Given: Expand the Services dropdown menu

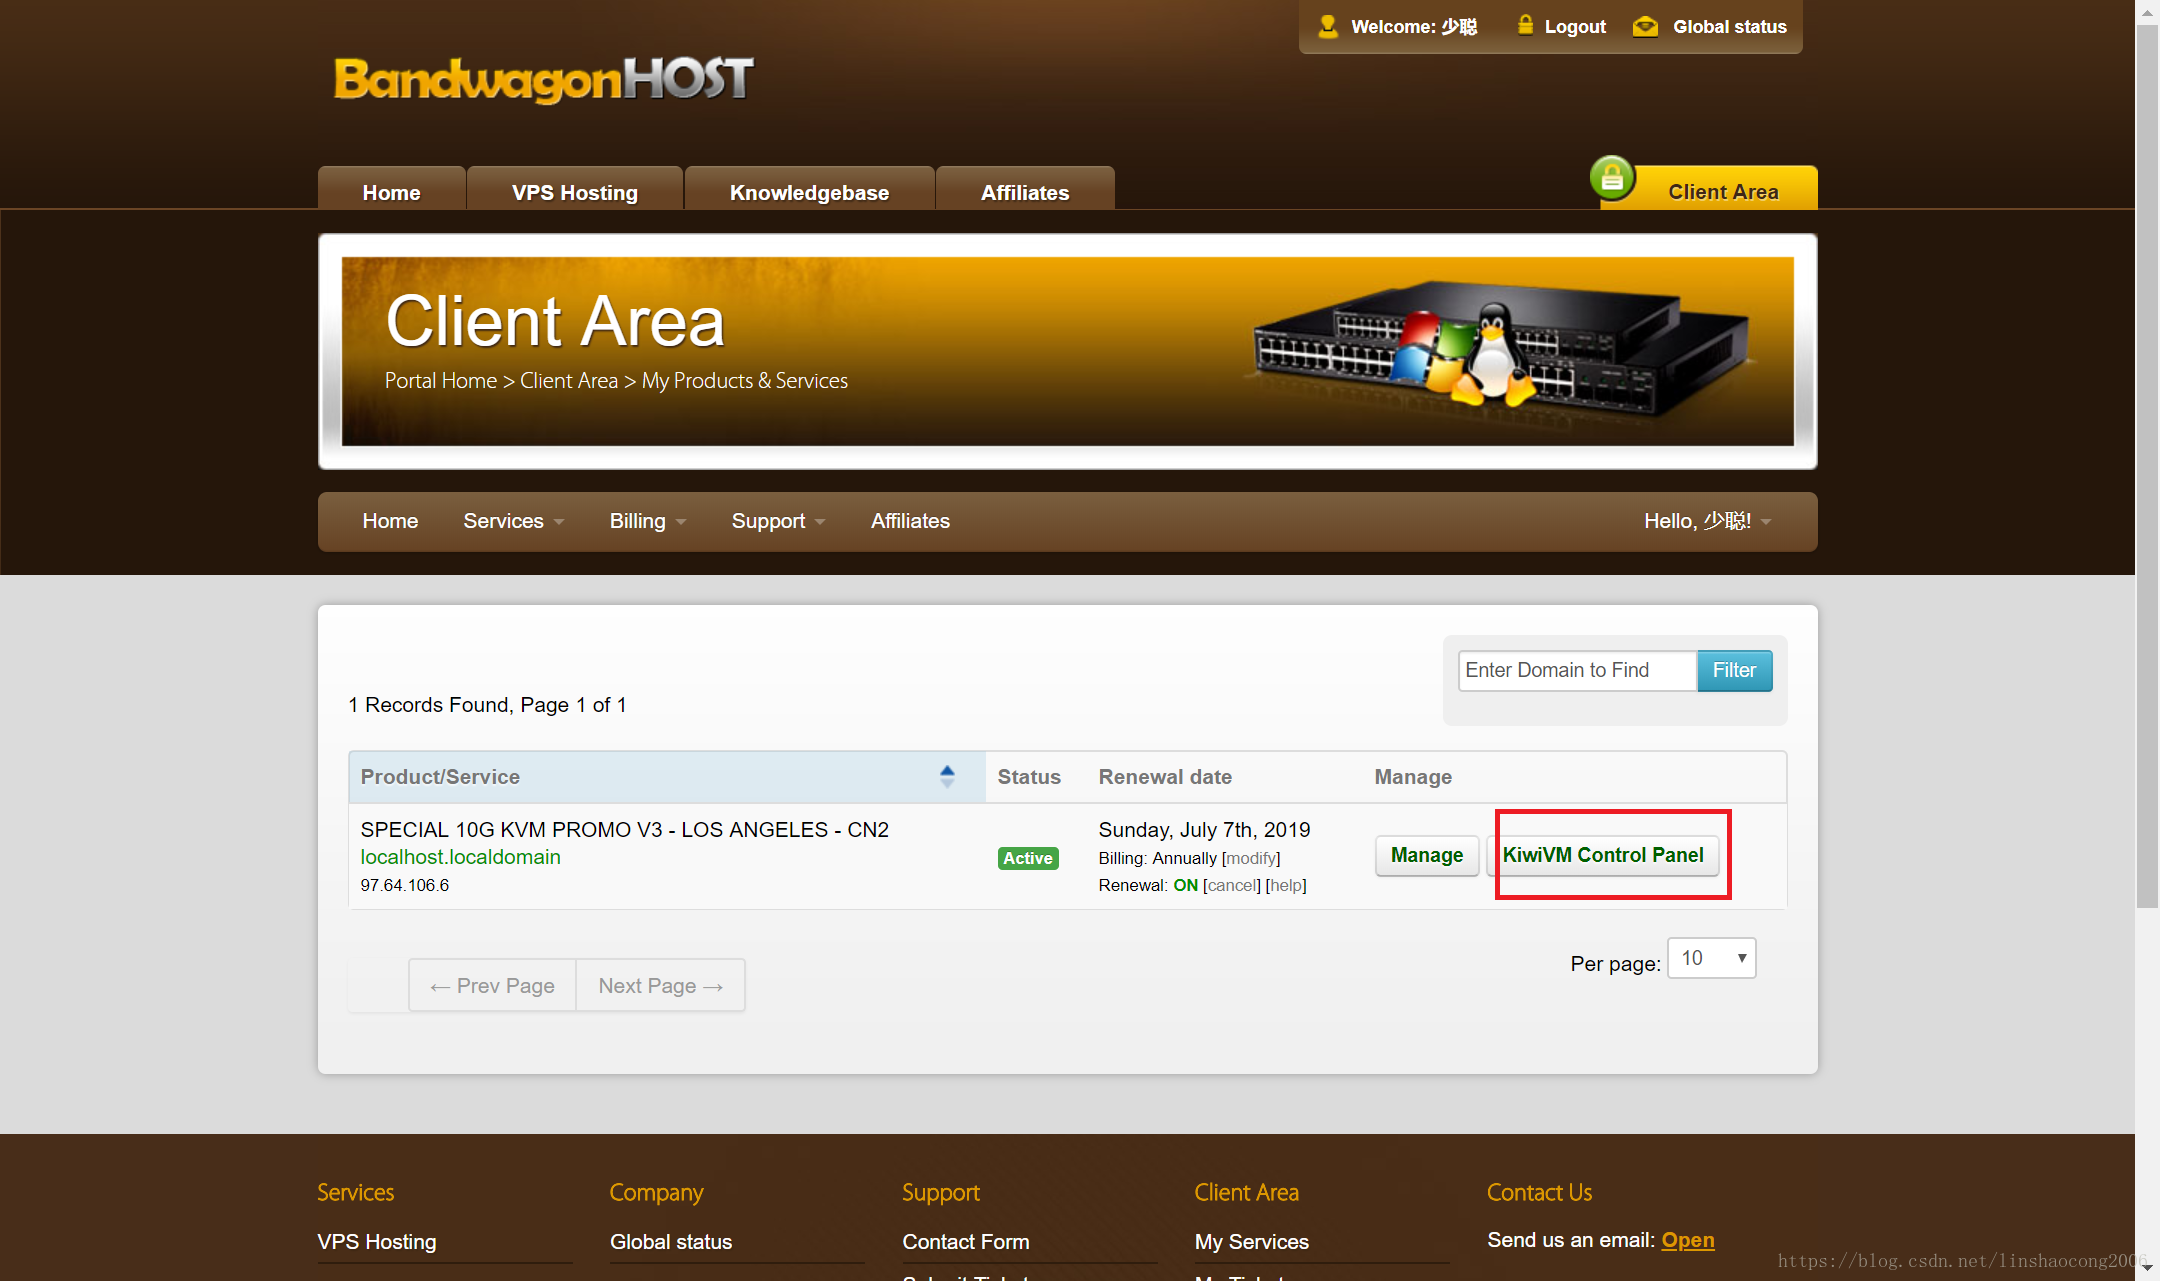Looking at the screenshot, I should tap(513, 521).
